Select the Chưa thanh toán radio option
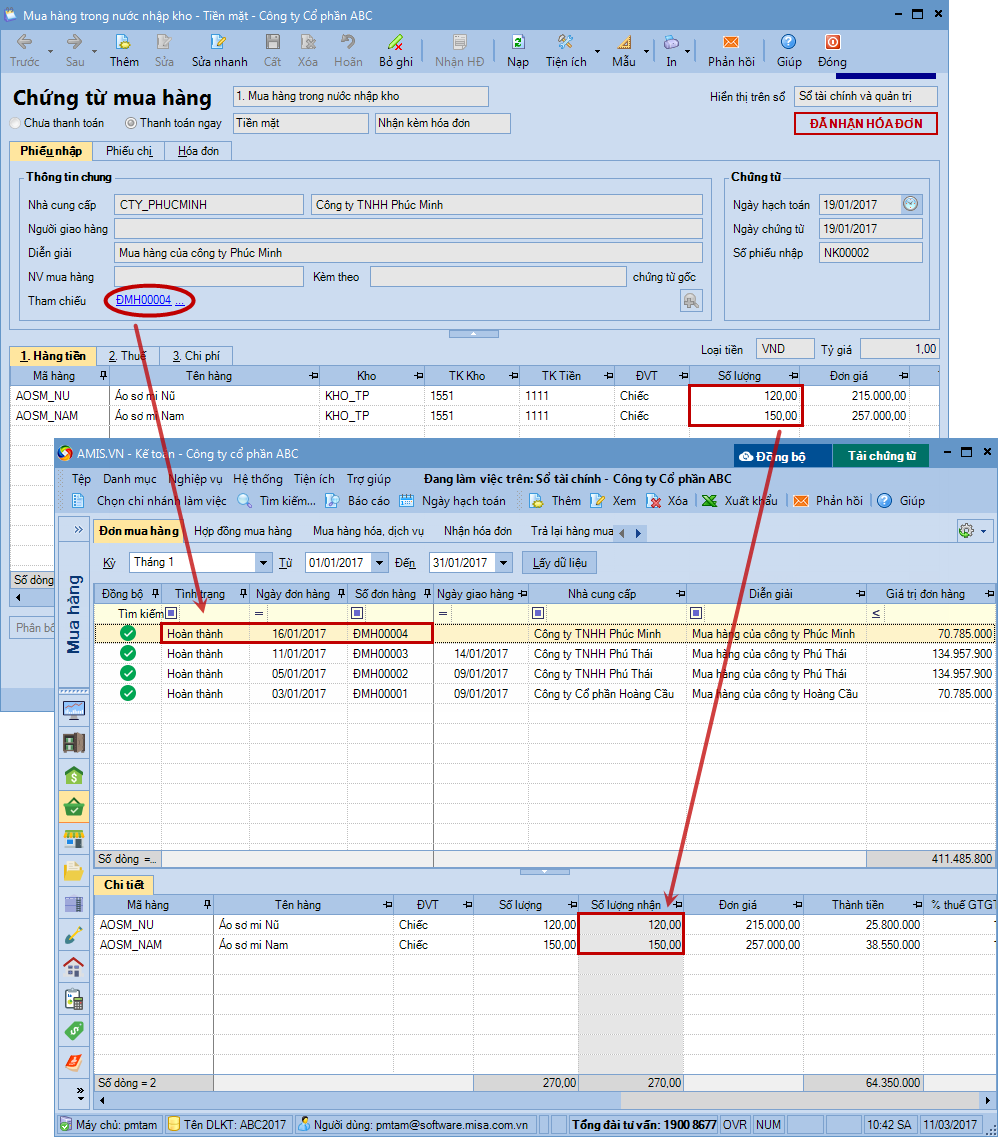 click(x=16, y=123)
